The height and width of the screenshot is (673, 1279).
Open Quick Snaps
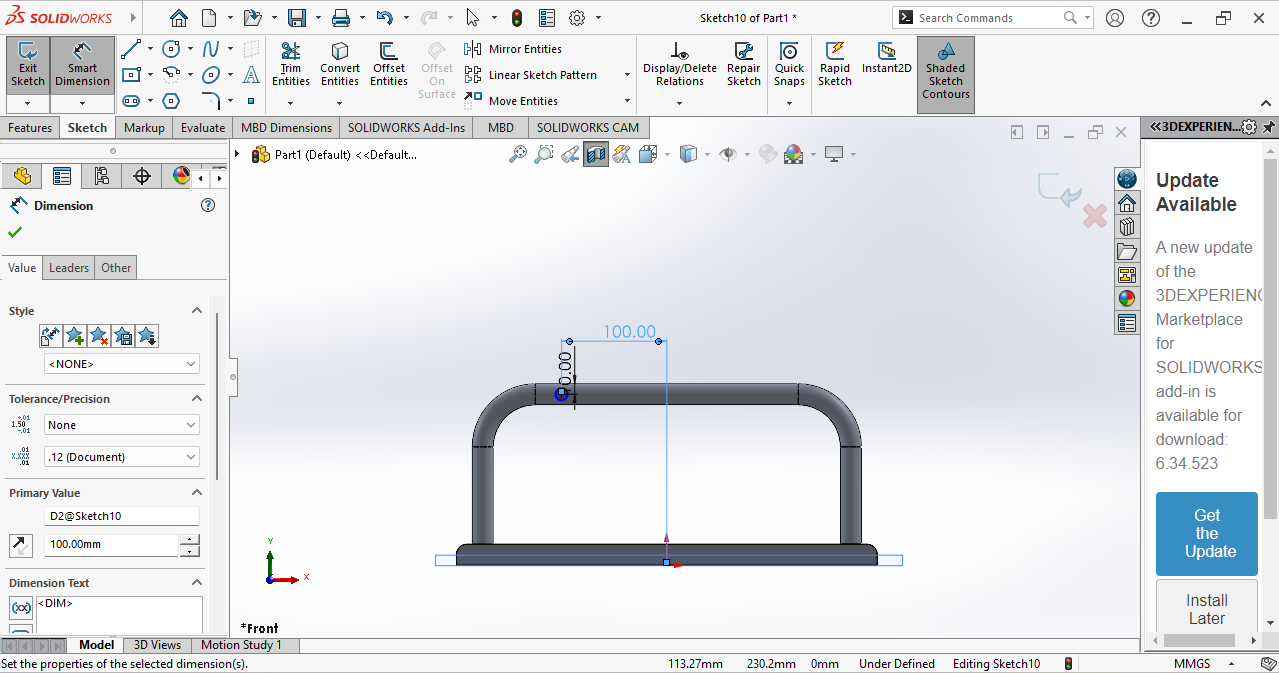pyautogui.click(x=789, y=65)
